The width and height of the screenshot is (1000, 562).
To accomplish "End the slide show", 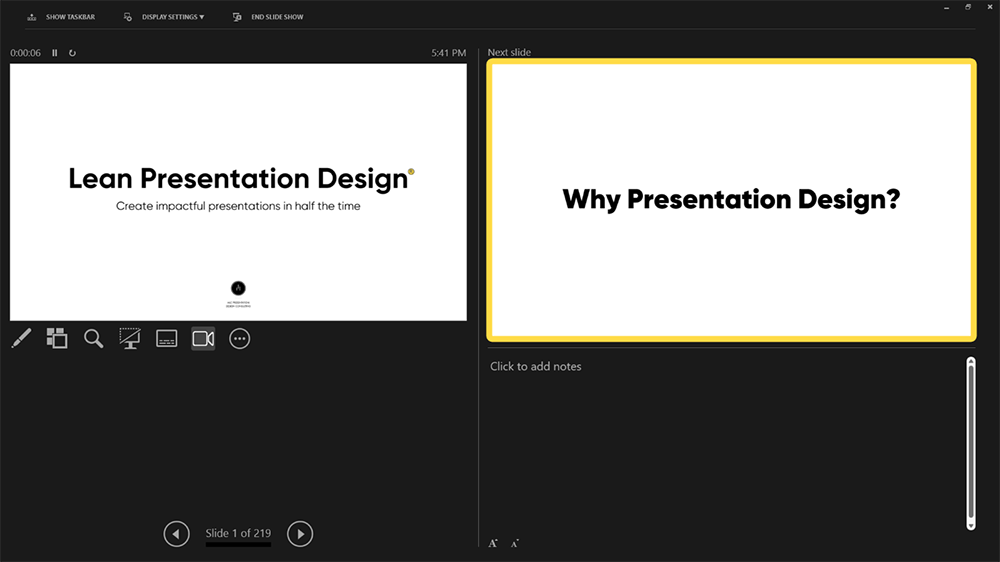I will coord(268,17).
